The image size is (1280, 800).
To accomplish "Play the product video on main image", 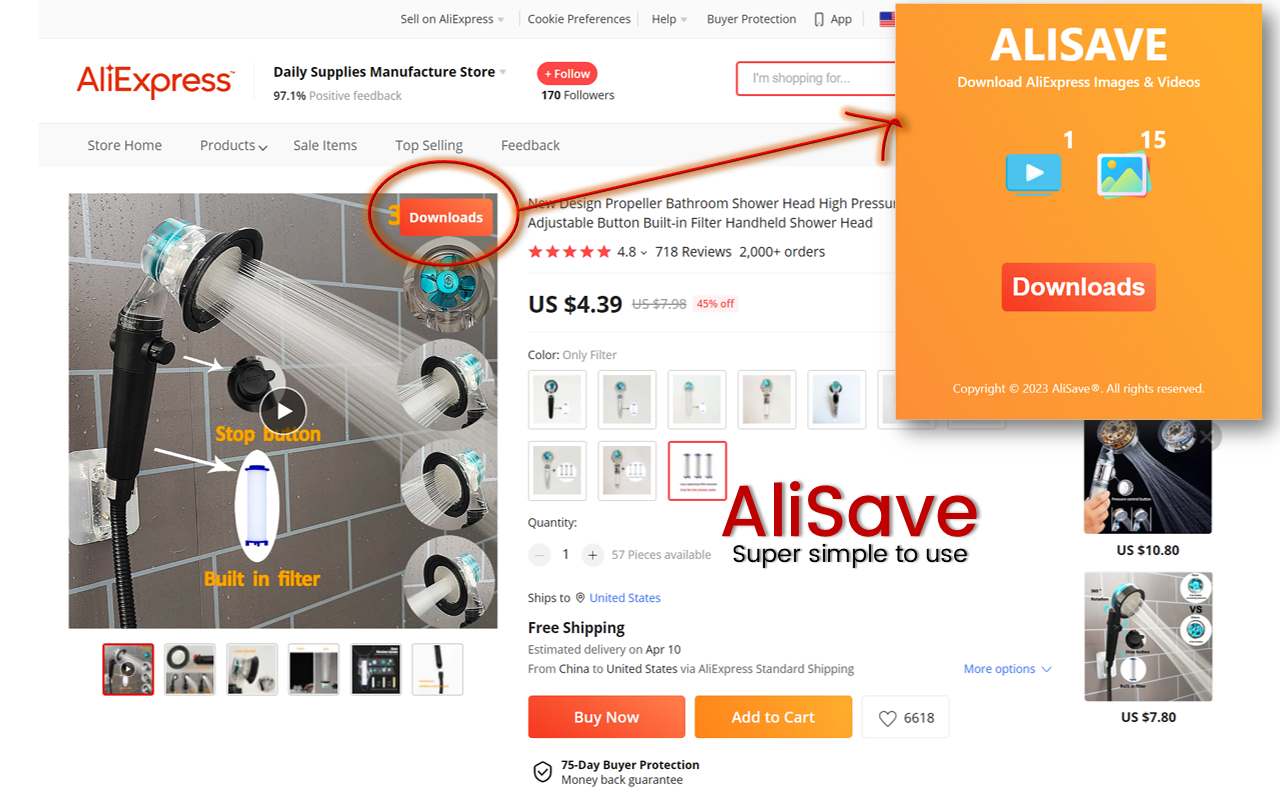I will 284,411.
